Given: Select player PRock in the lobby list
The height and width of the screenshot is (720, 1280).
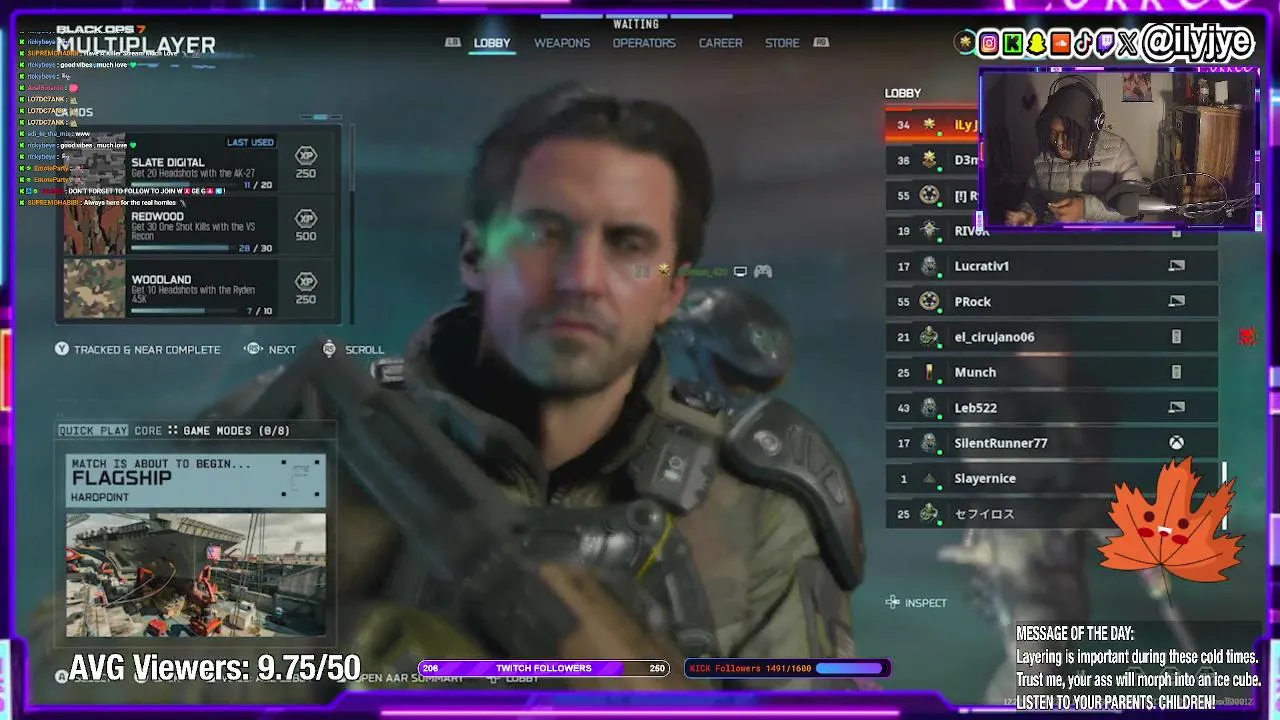Looking at the screenshot, I should point(1052,301).
